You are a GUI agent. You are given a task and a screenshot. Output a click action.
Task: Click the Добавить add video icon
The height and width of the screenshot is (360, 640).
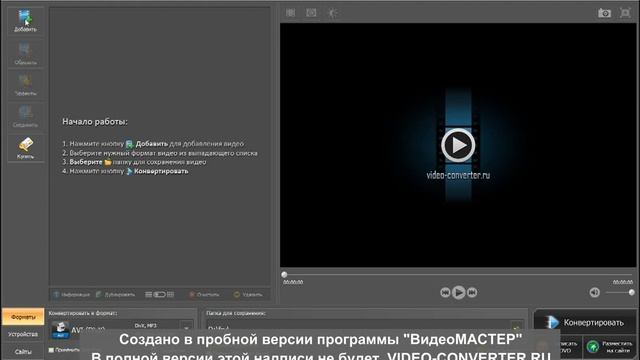point(25,21)
